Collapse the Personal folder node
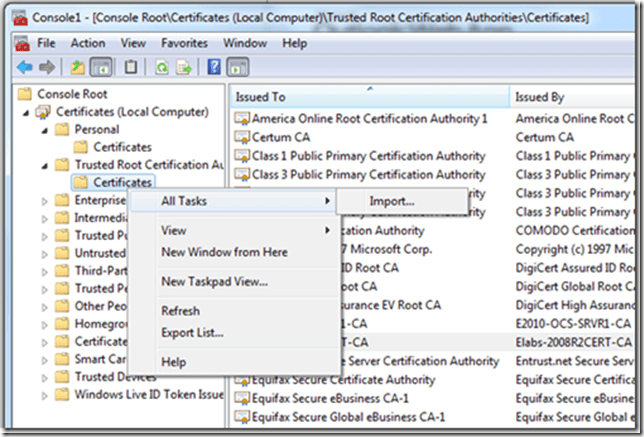The width and height of the screenshot is (644, 437). coord(45,129)
